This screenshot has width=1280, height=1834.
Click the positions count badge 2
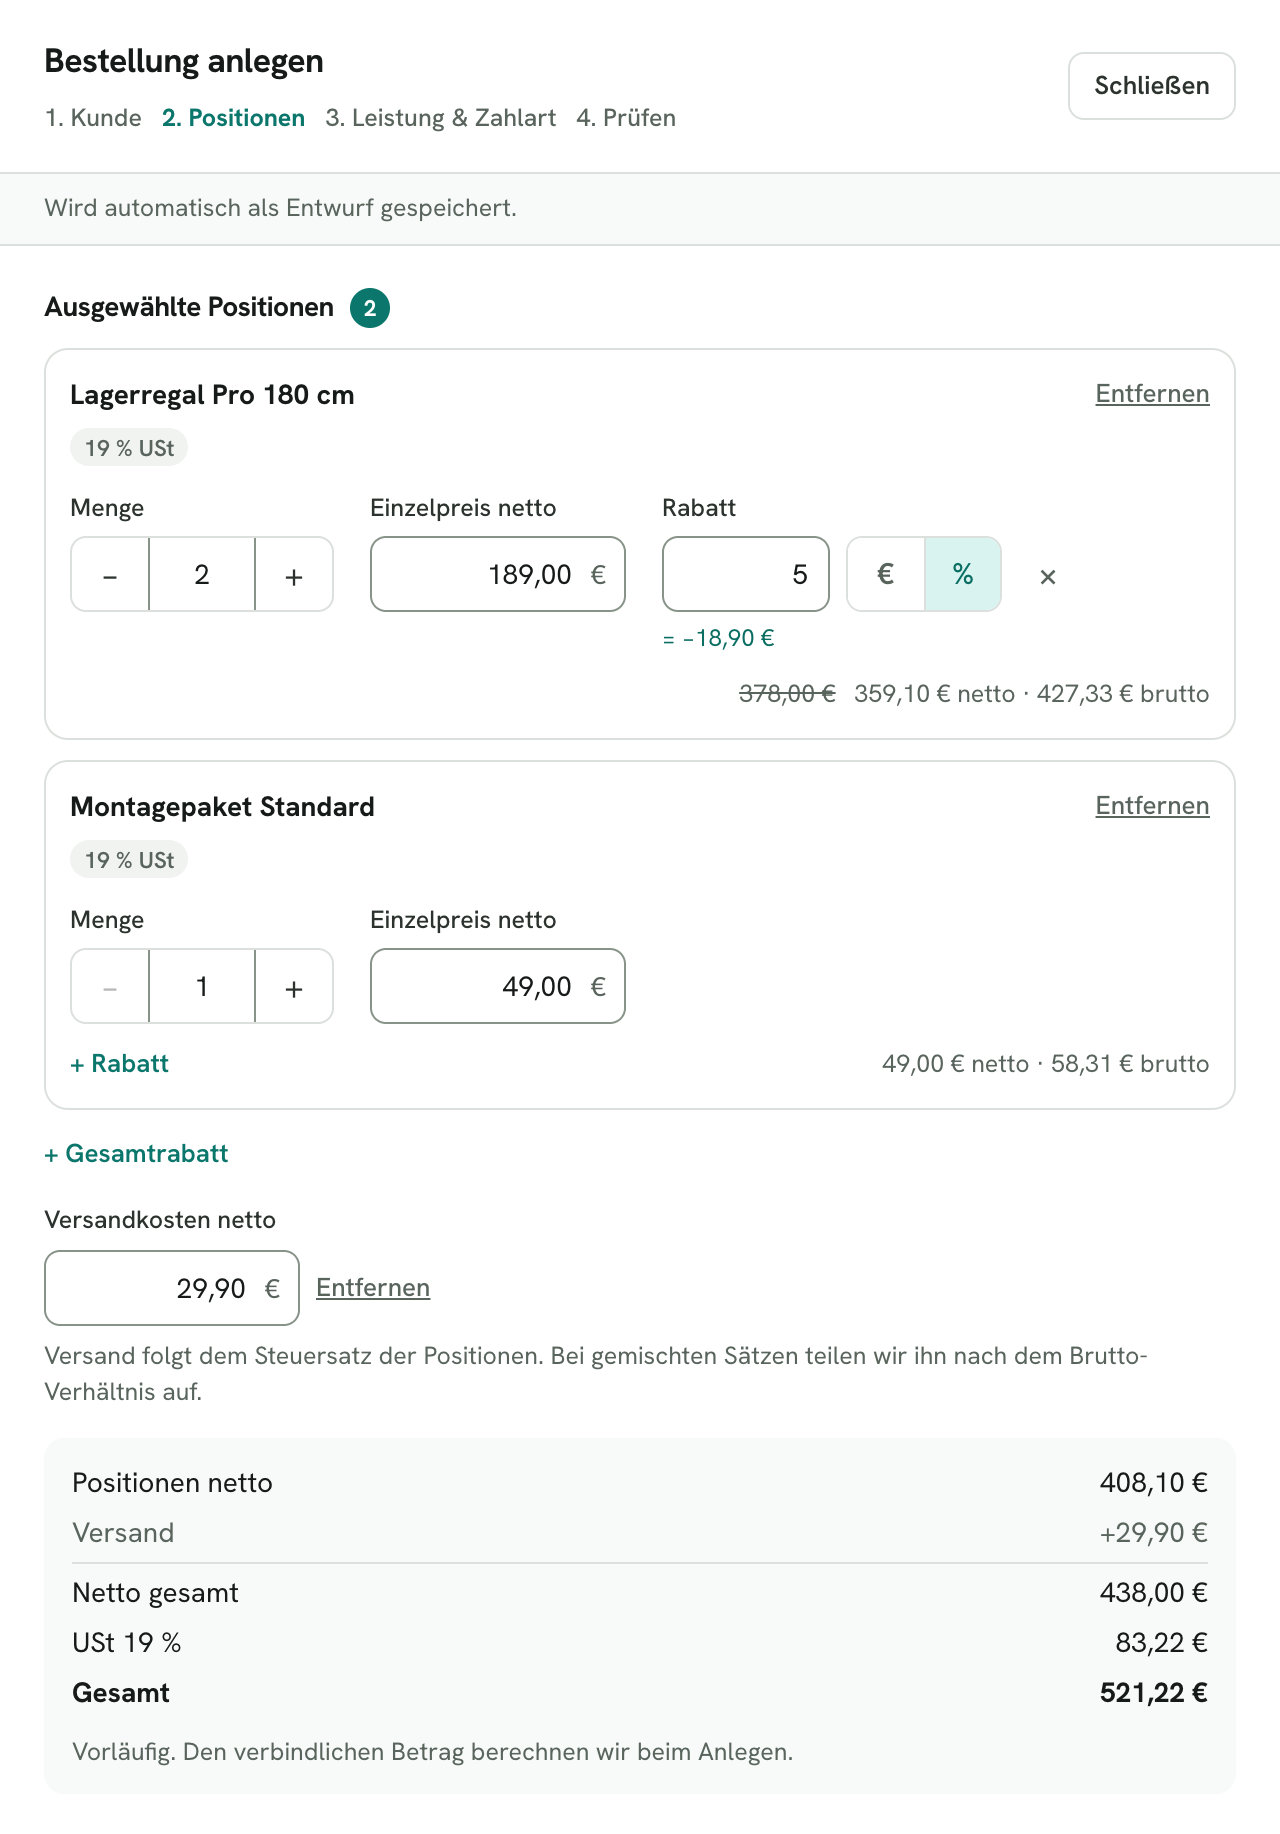coord(370,308)
